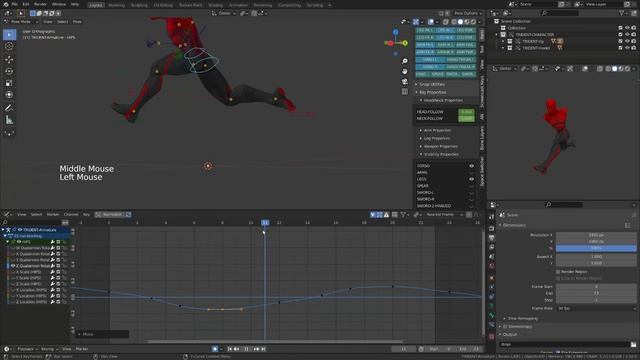Toggle camera view icon in viewport
640x360 pixels.
(x=404, y=82)
